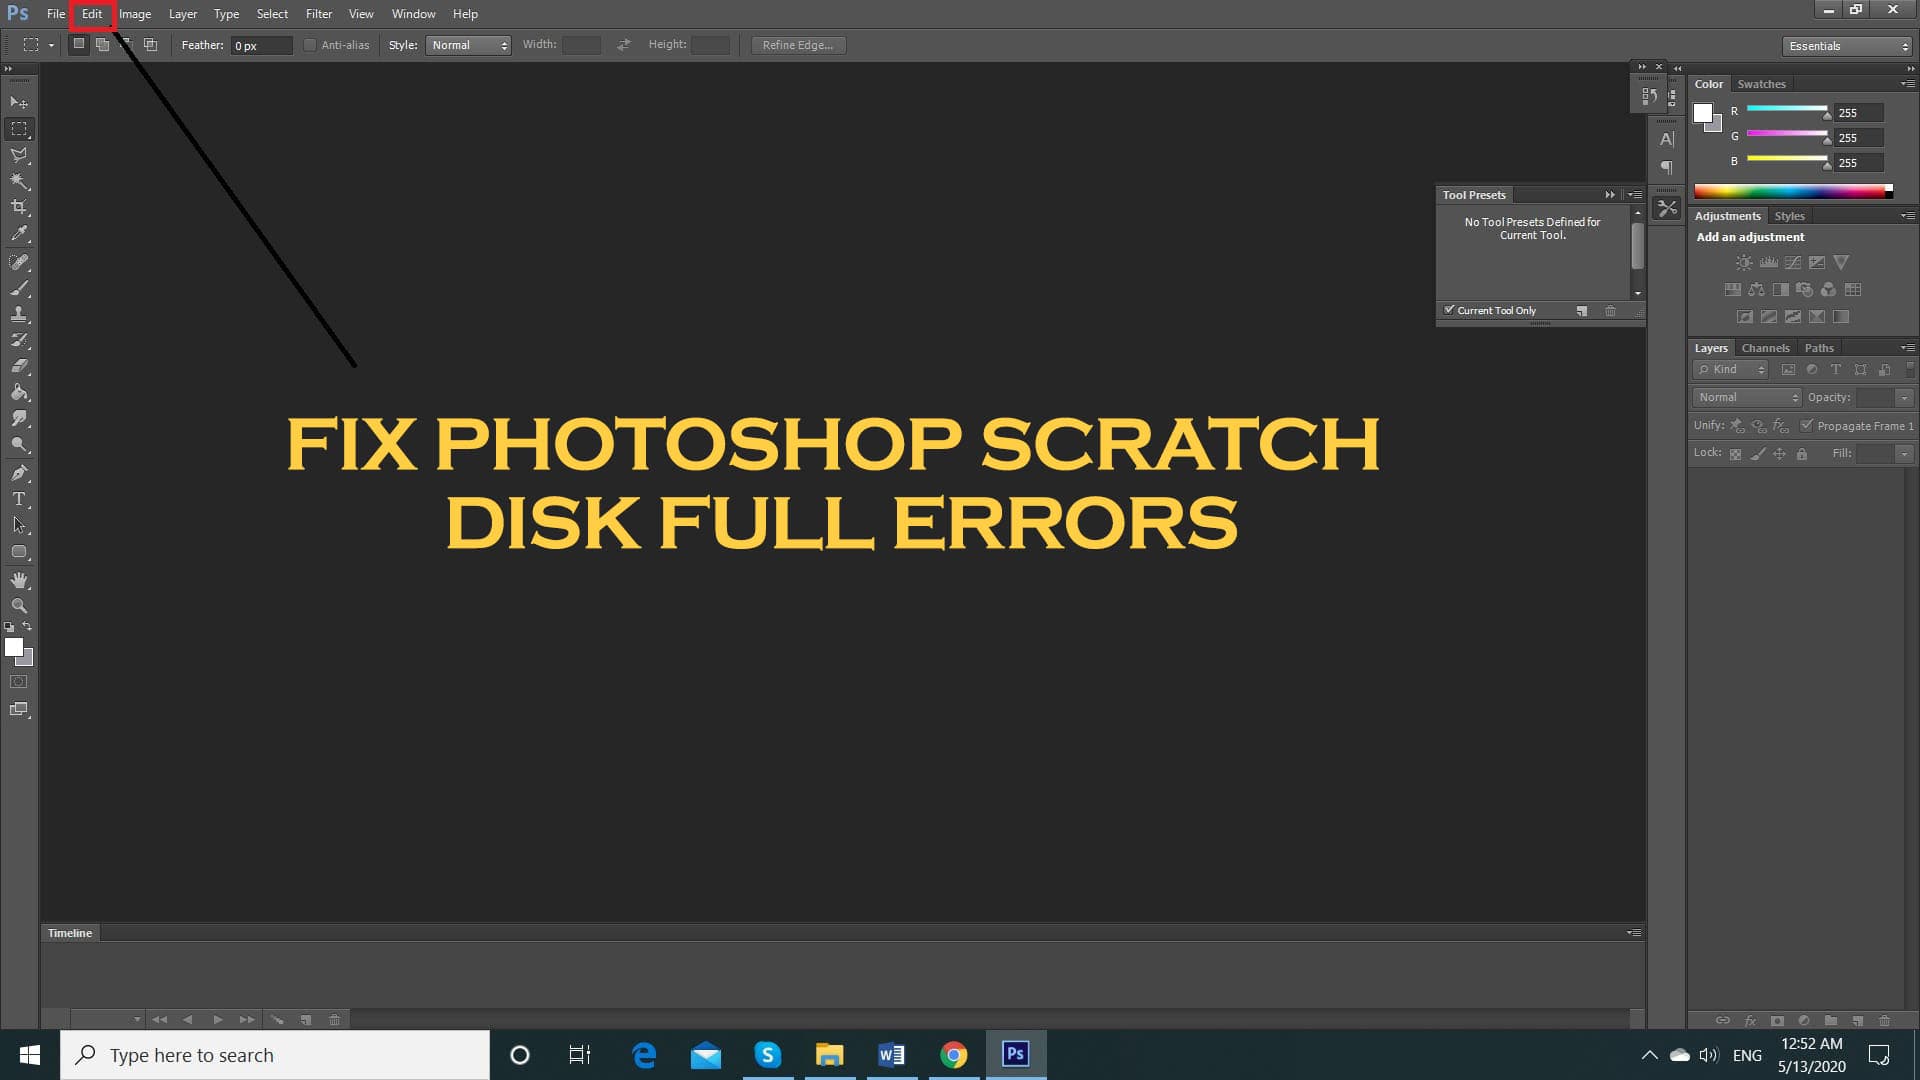The width and height of the screenshot is (1920, 1080).
Task: Open the Paragraph panel icon
Action: pyautogui.click(x=1666, y=167)
